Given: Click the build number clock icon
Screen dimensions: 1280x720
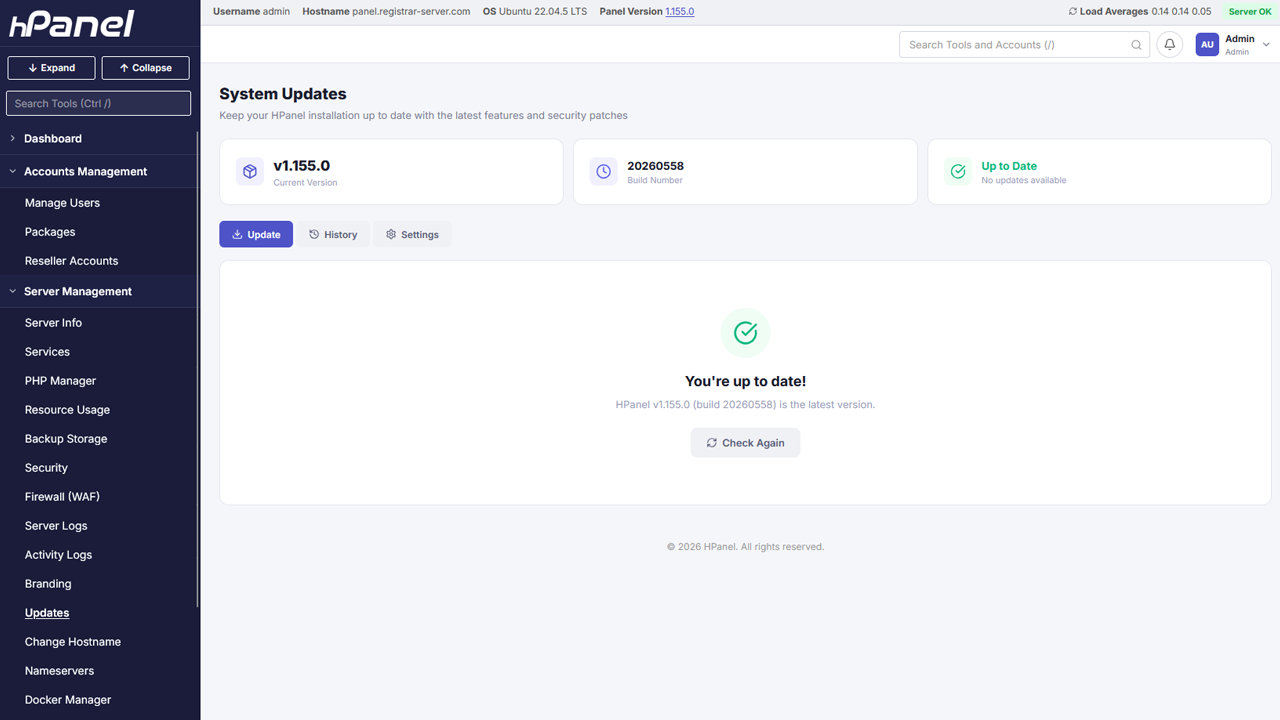Looking at the screenshot, I should [x=603, y=172].
